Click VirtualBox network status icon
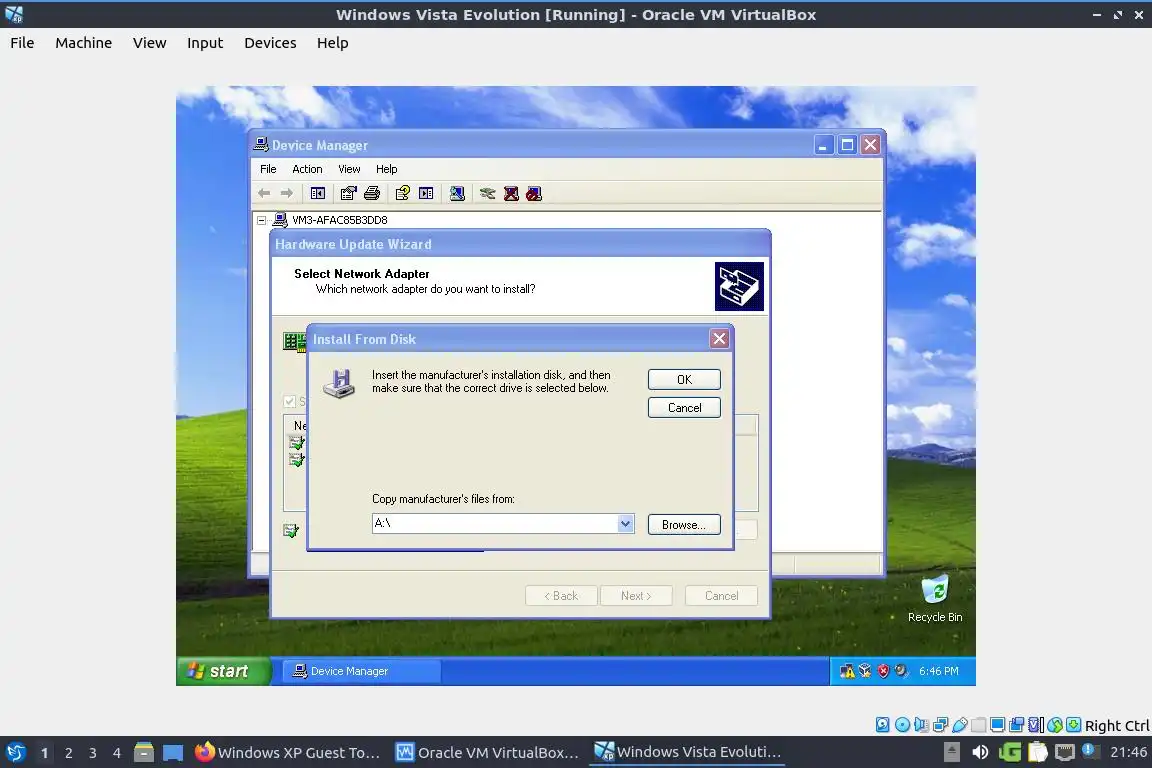The width and height of the screenshot is (1152, 768). click(x=940, y=725)
